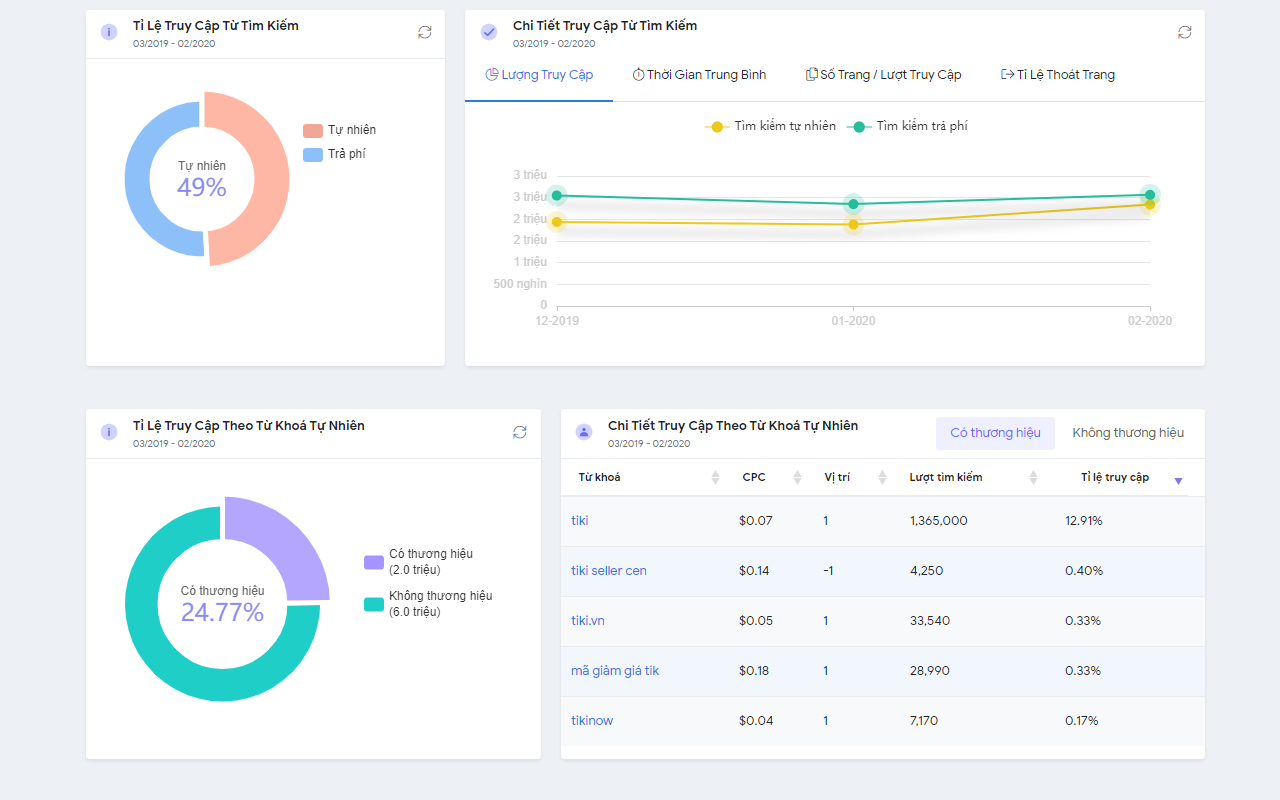Sort table by Từ khoá column
The width and height of the screenshot is (1280, 800).
click(x=715, y=478)
